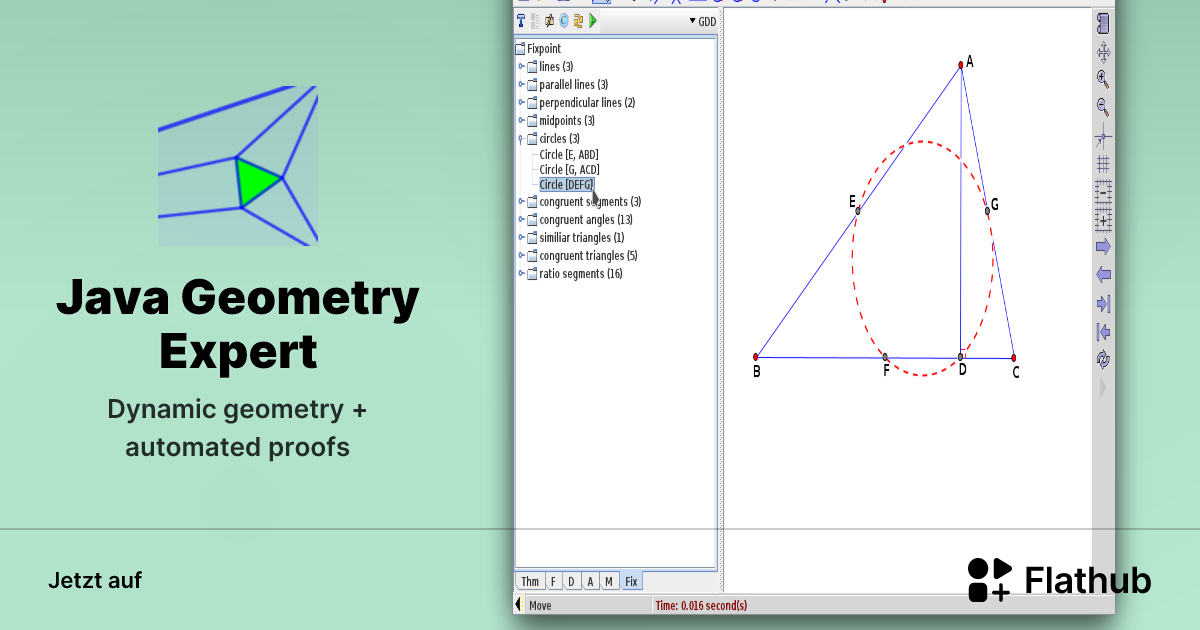Screen dimensions: 1200x630
Task: Select Circle [DEFG] in the tree
Action: (x=565, y=184)
